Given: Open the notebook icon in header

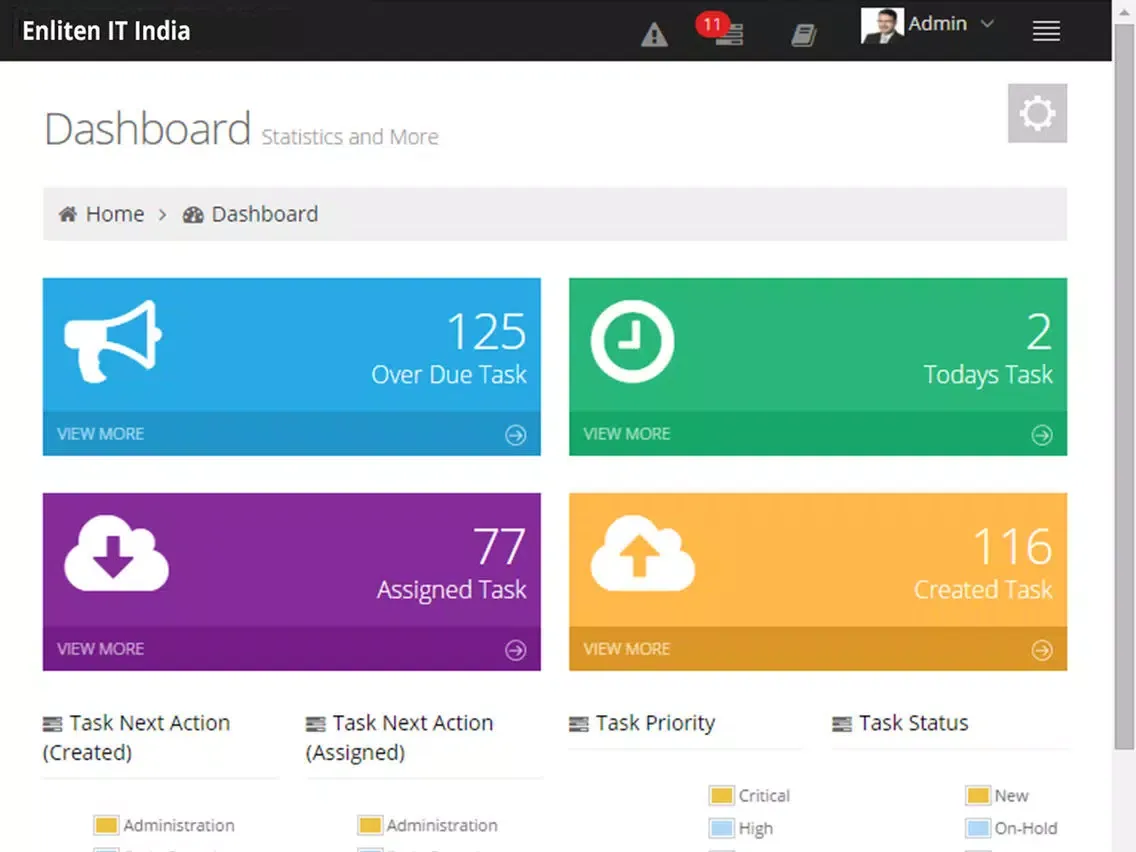Looking at the screenshot, I should [803, 34].
